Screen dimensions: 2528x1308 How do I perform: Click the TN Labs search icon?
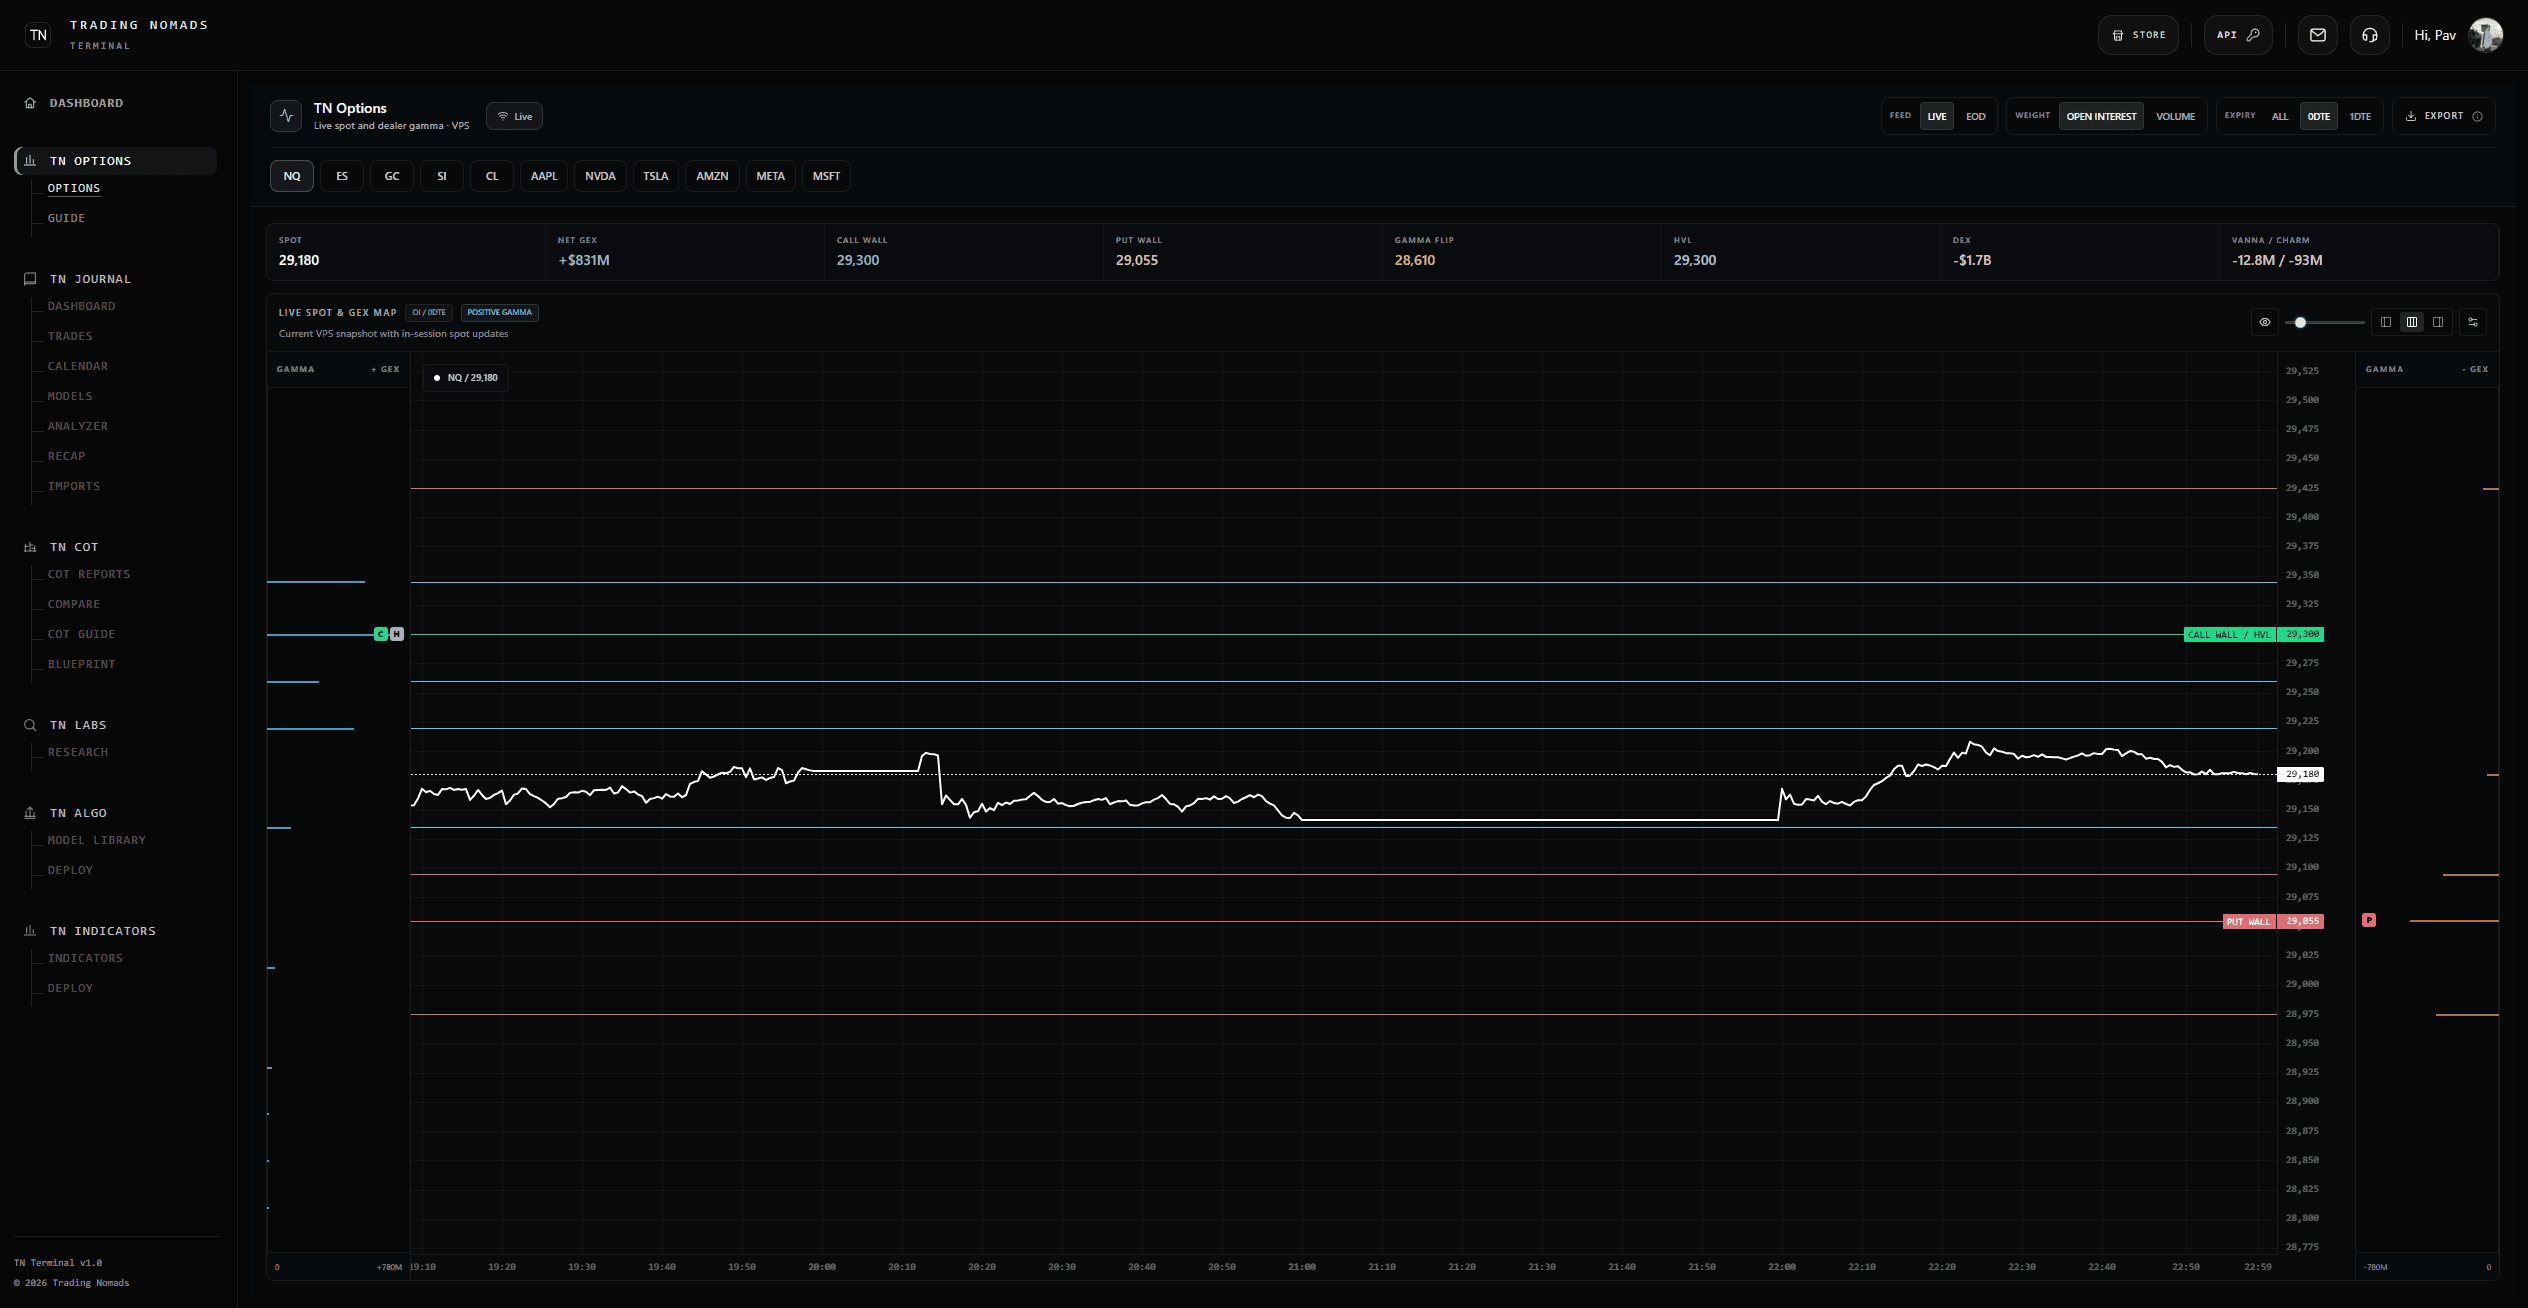30,725
